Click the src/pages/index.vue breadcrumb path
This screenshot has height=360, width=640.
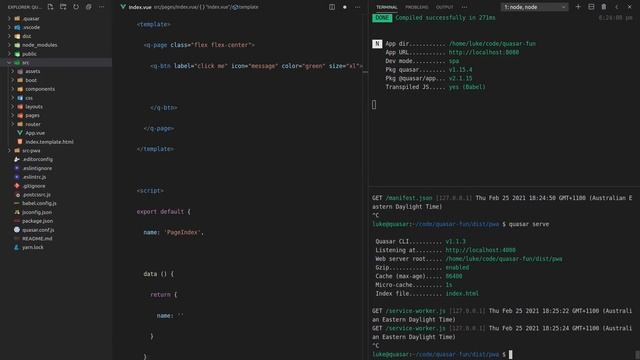pyautogui.click(x=176, y=7)
